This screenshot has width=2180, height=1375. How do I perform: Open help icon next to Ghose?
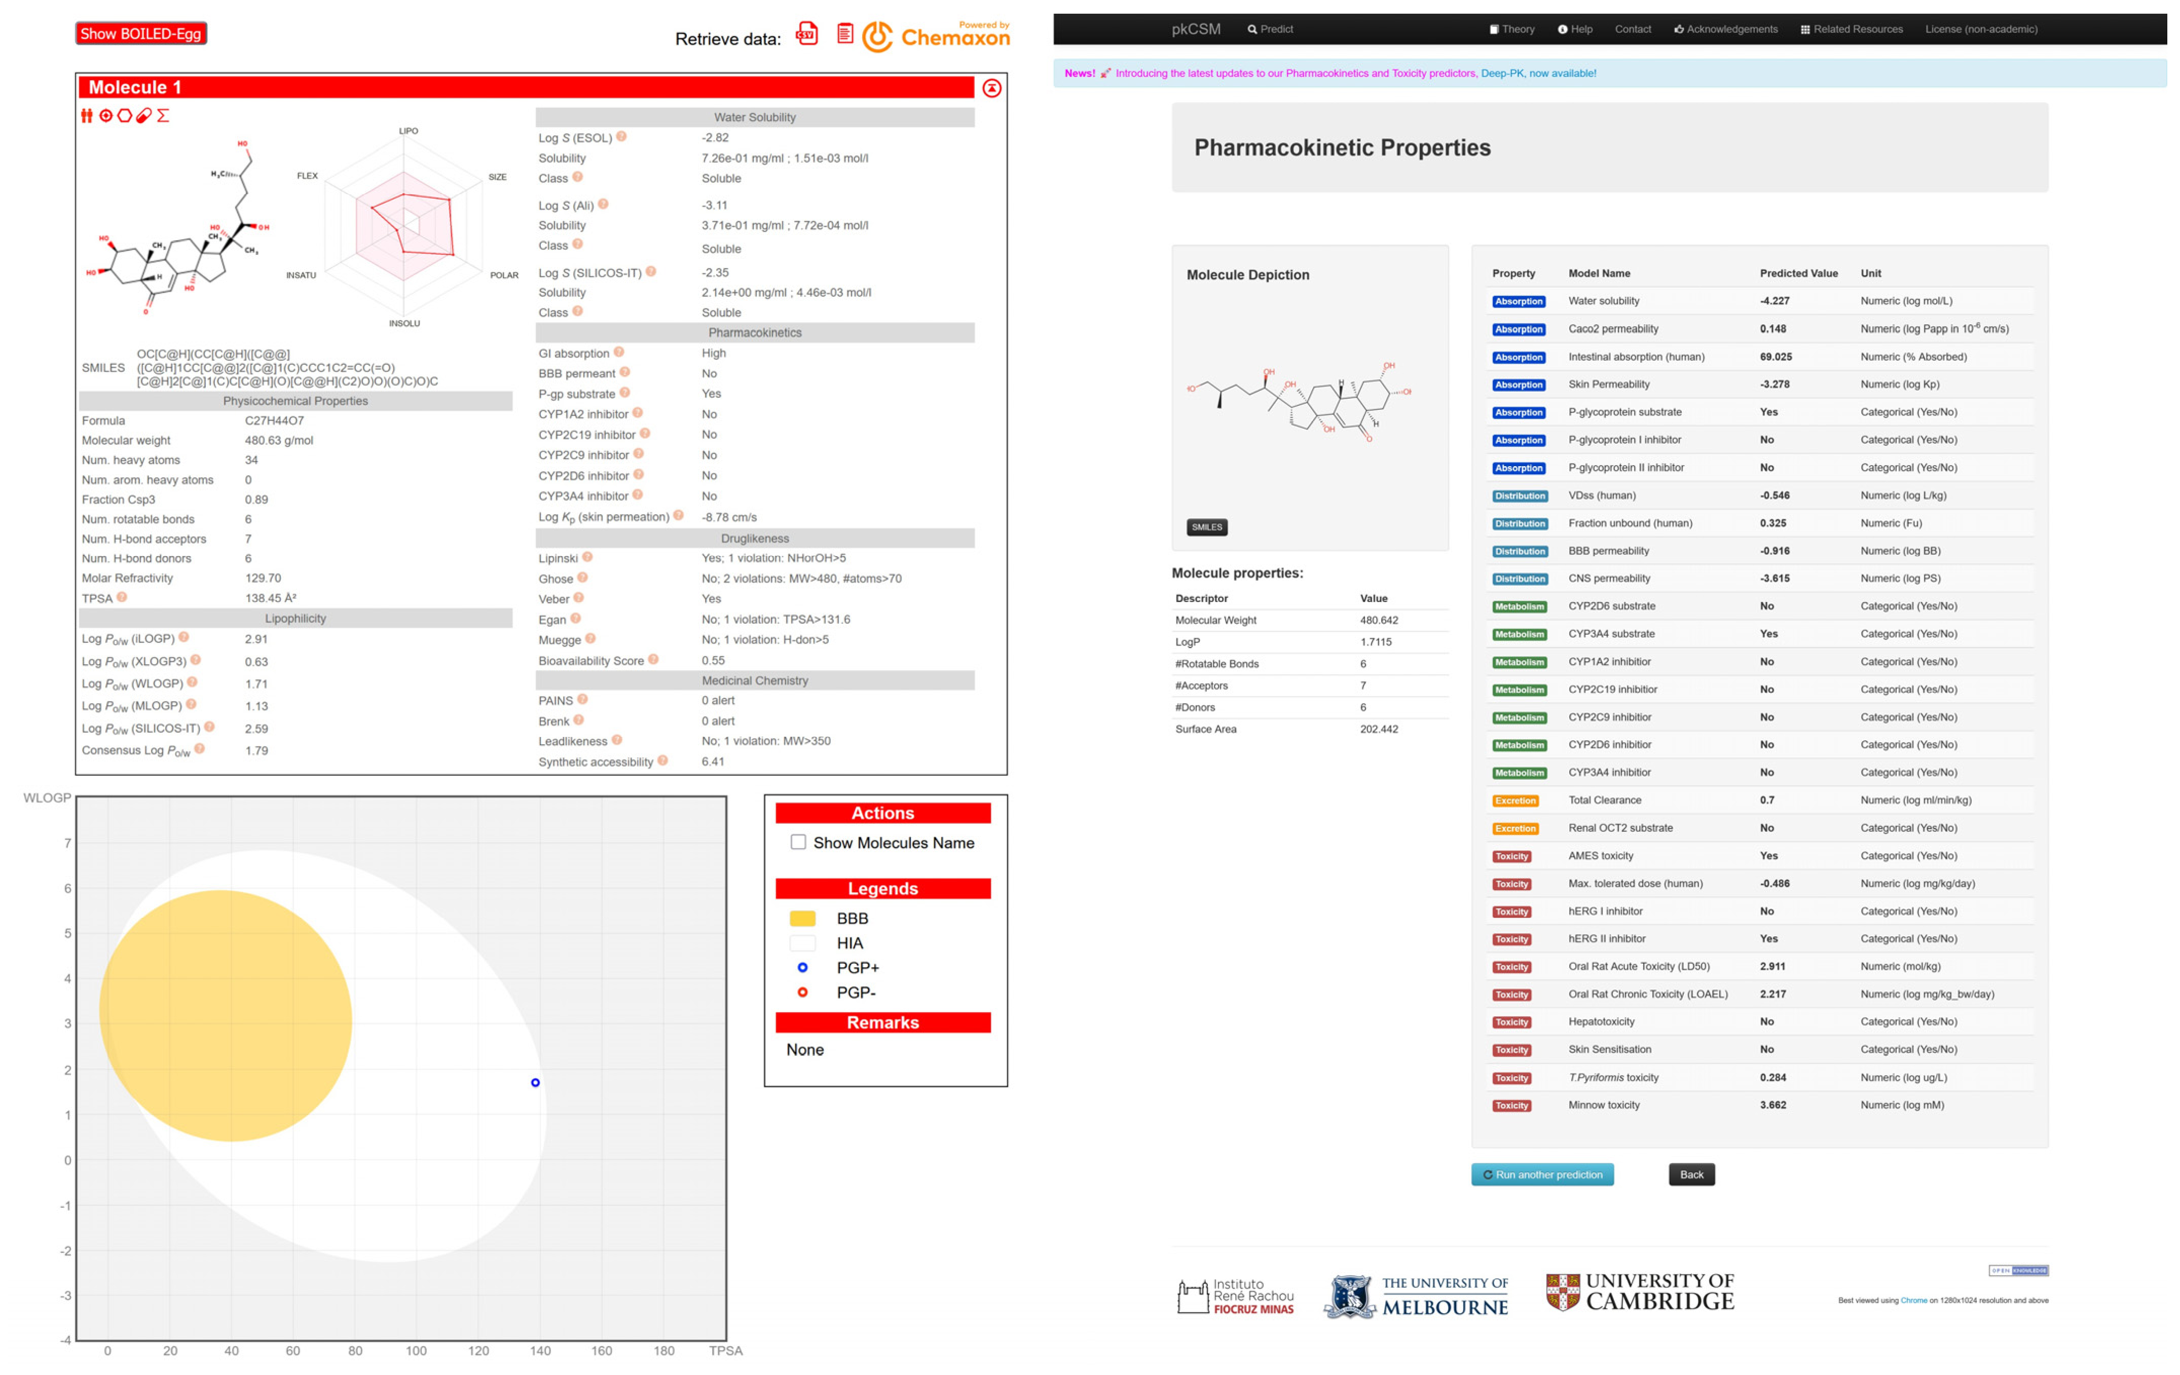[x=582, y=578]
